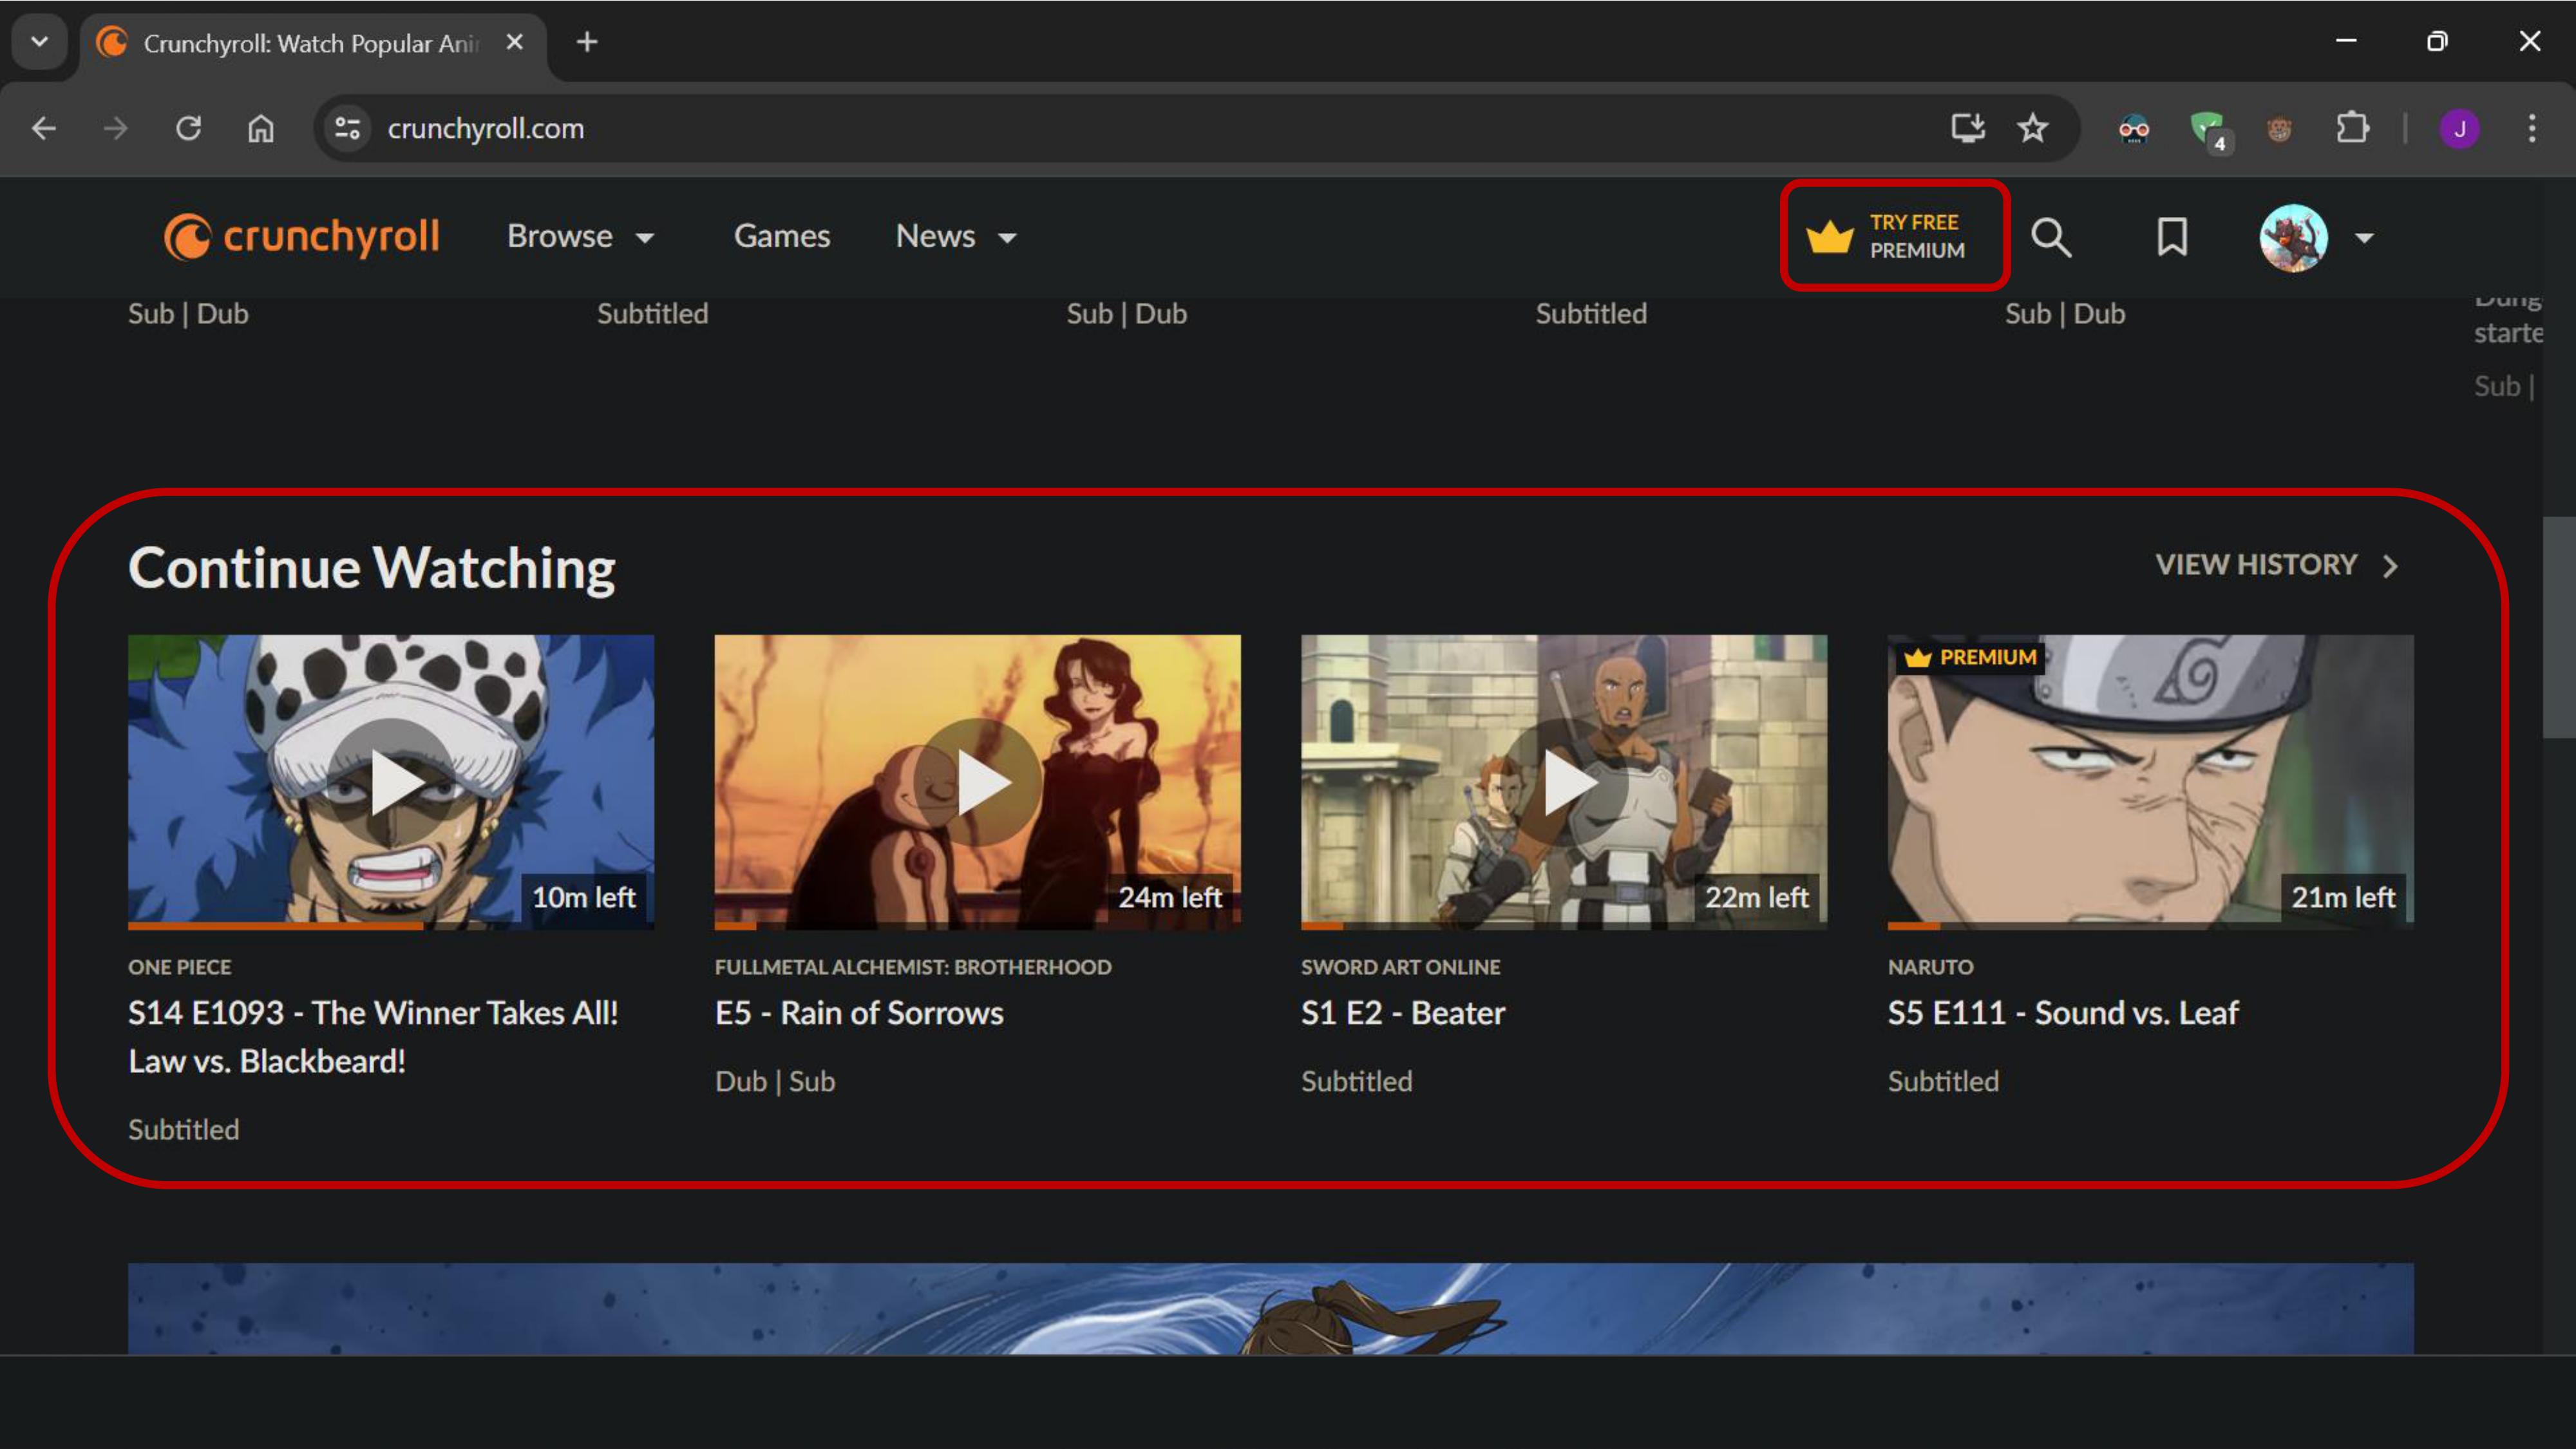Open the Watchlist bookmark icon
Image resolution: width=2576 pixels, height=1449 pixels.
pyautogui.click(x=2171, y=237)
